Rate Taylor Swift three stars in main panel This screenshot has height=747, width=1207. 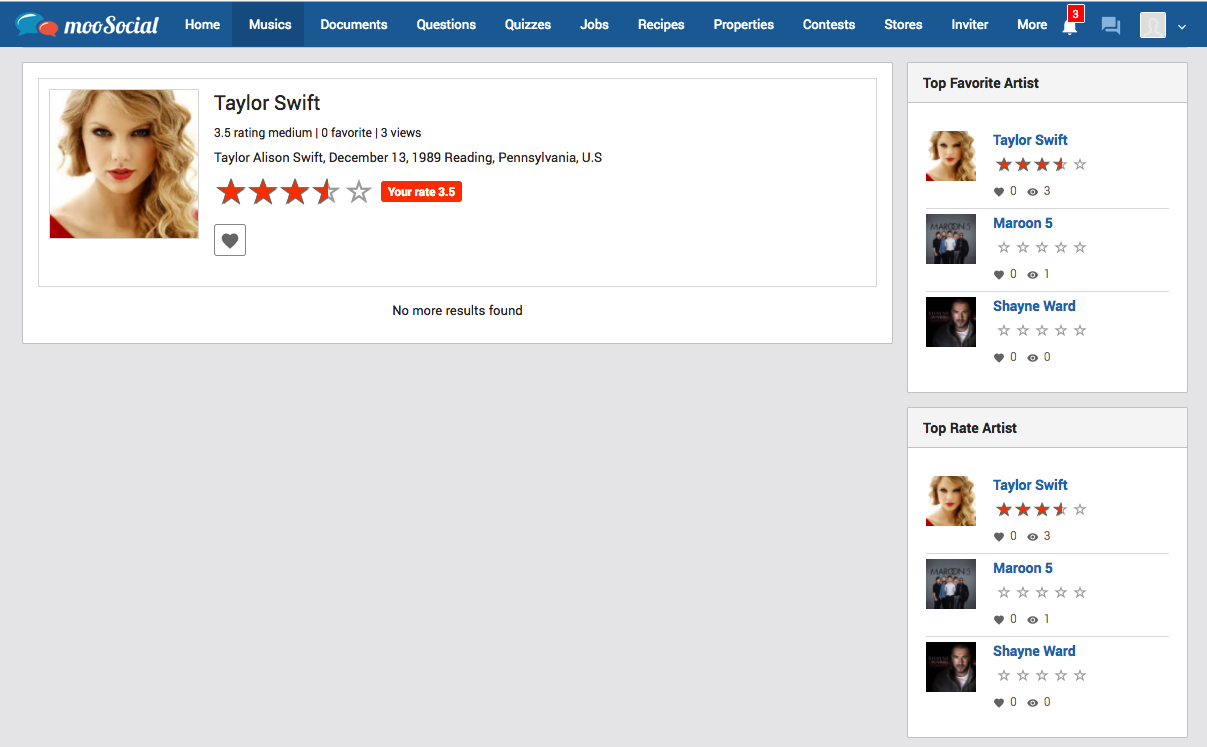click(295, 192)
